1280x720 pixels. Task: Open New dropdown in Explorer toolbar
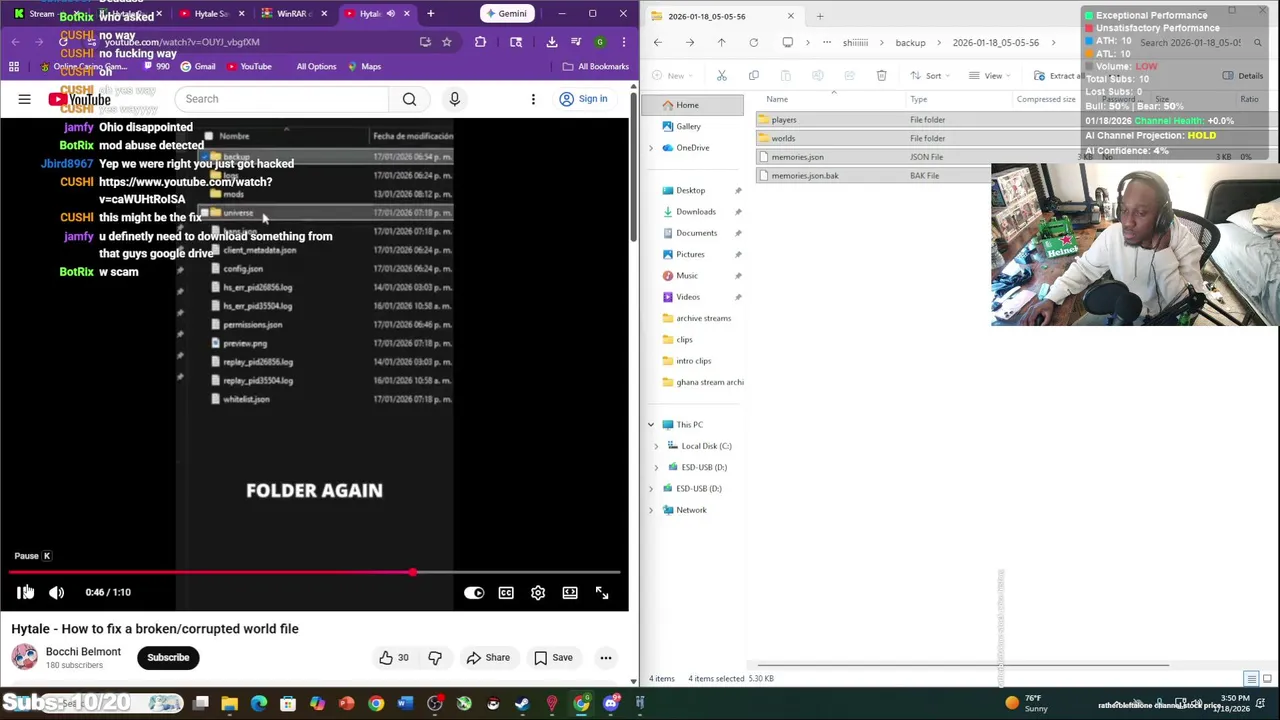[671, 76]
